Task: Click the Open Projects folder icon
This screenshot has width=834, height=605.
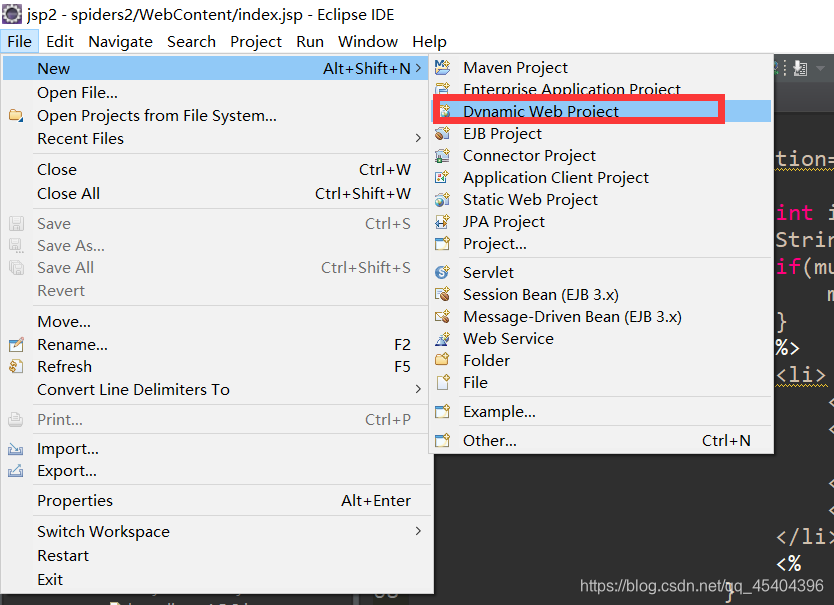Action: 16,115
